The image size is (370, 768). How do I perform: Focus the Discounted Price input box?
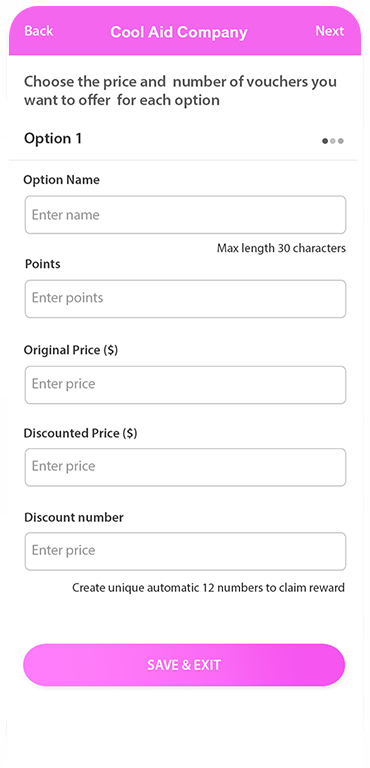point(185,467)
